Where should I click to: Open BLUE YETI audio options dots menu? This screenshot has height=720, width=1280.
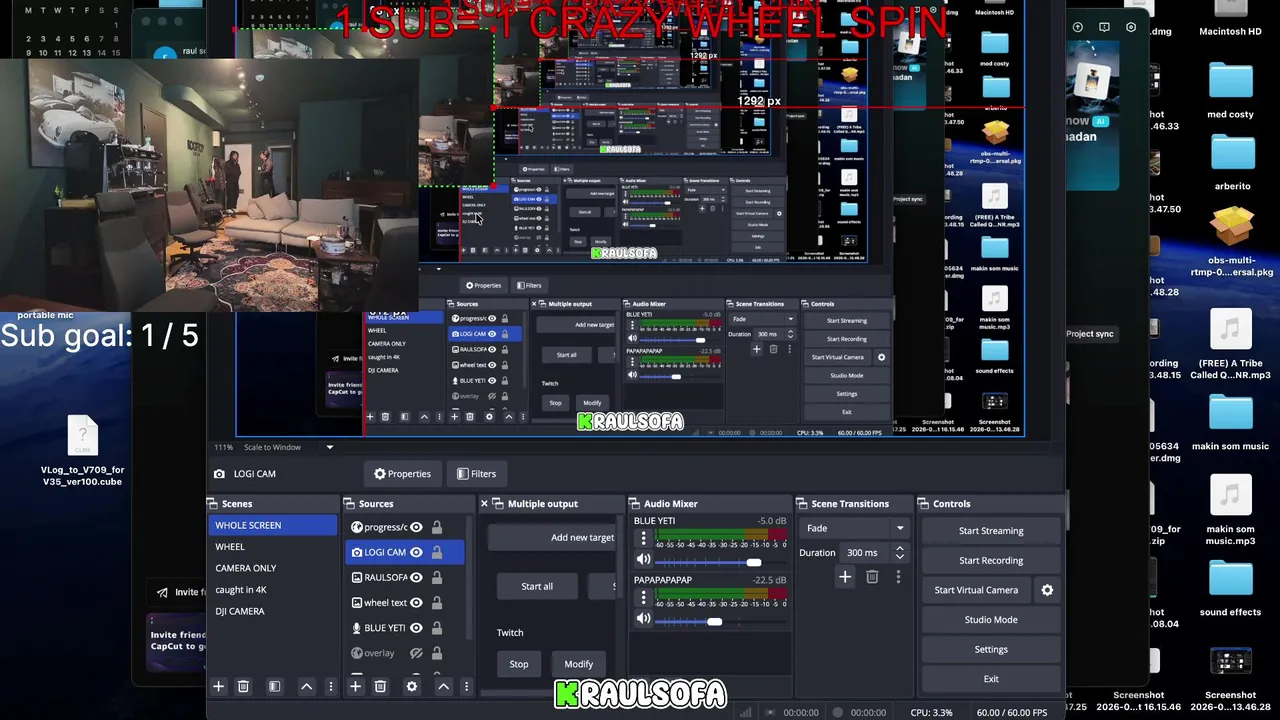[644, 539]
